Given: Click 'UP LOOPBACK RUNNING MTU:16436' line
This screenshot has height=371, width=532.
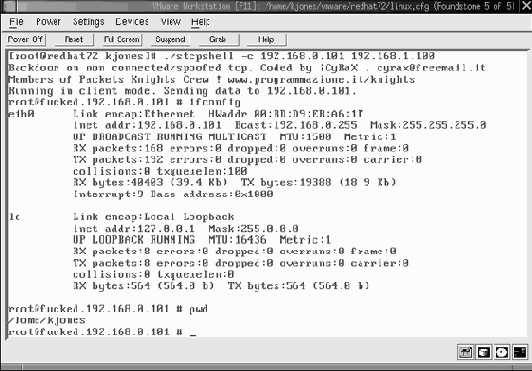Looking at the screenshot, I should [202, 240].
